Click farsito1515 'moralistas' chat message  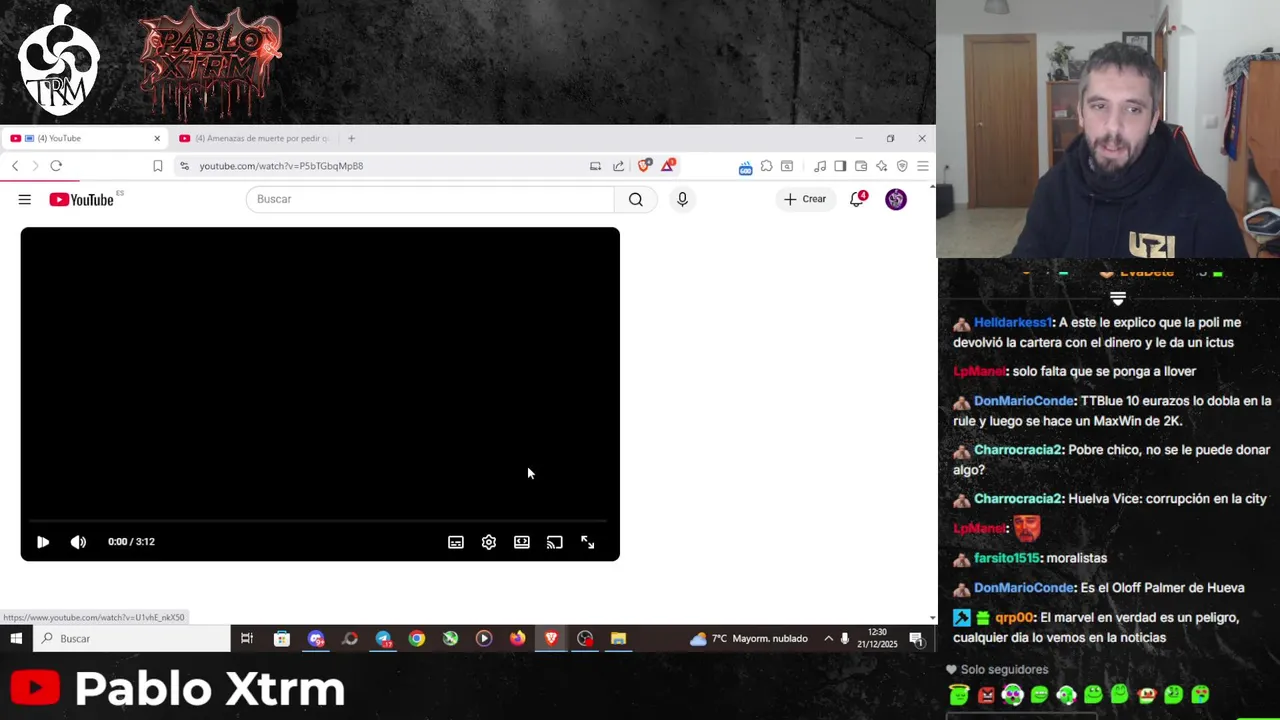tap(1030, 558)
